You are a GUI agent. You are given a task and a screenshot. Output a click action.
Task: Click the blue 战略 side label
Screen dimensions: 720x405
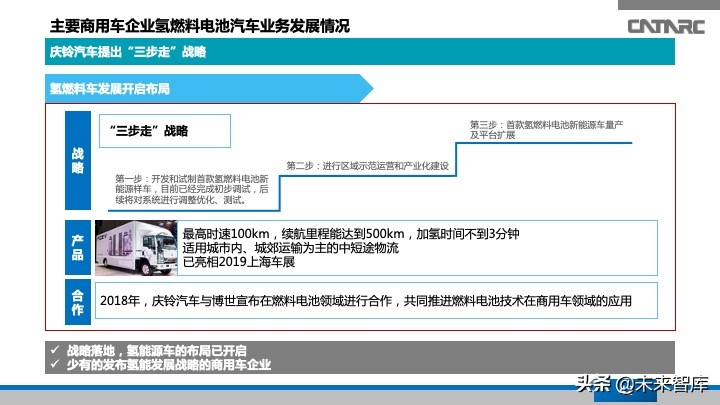pos(78,160)
